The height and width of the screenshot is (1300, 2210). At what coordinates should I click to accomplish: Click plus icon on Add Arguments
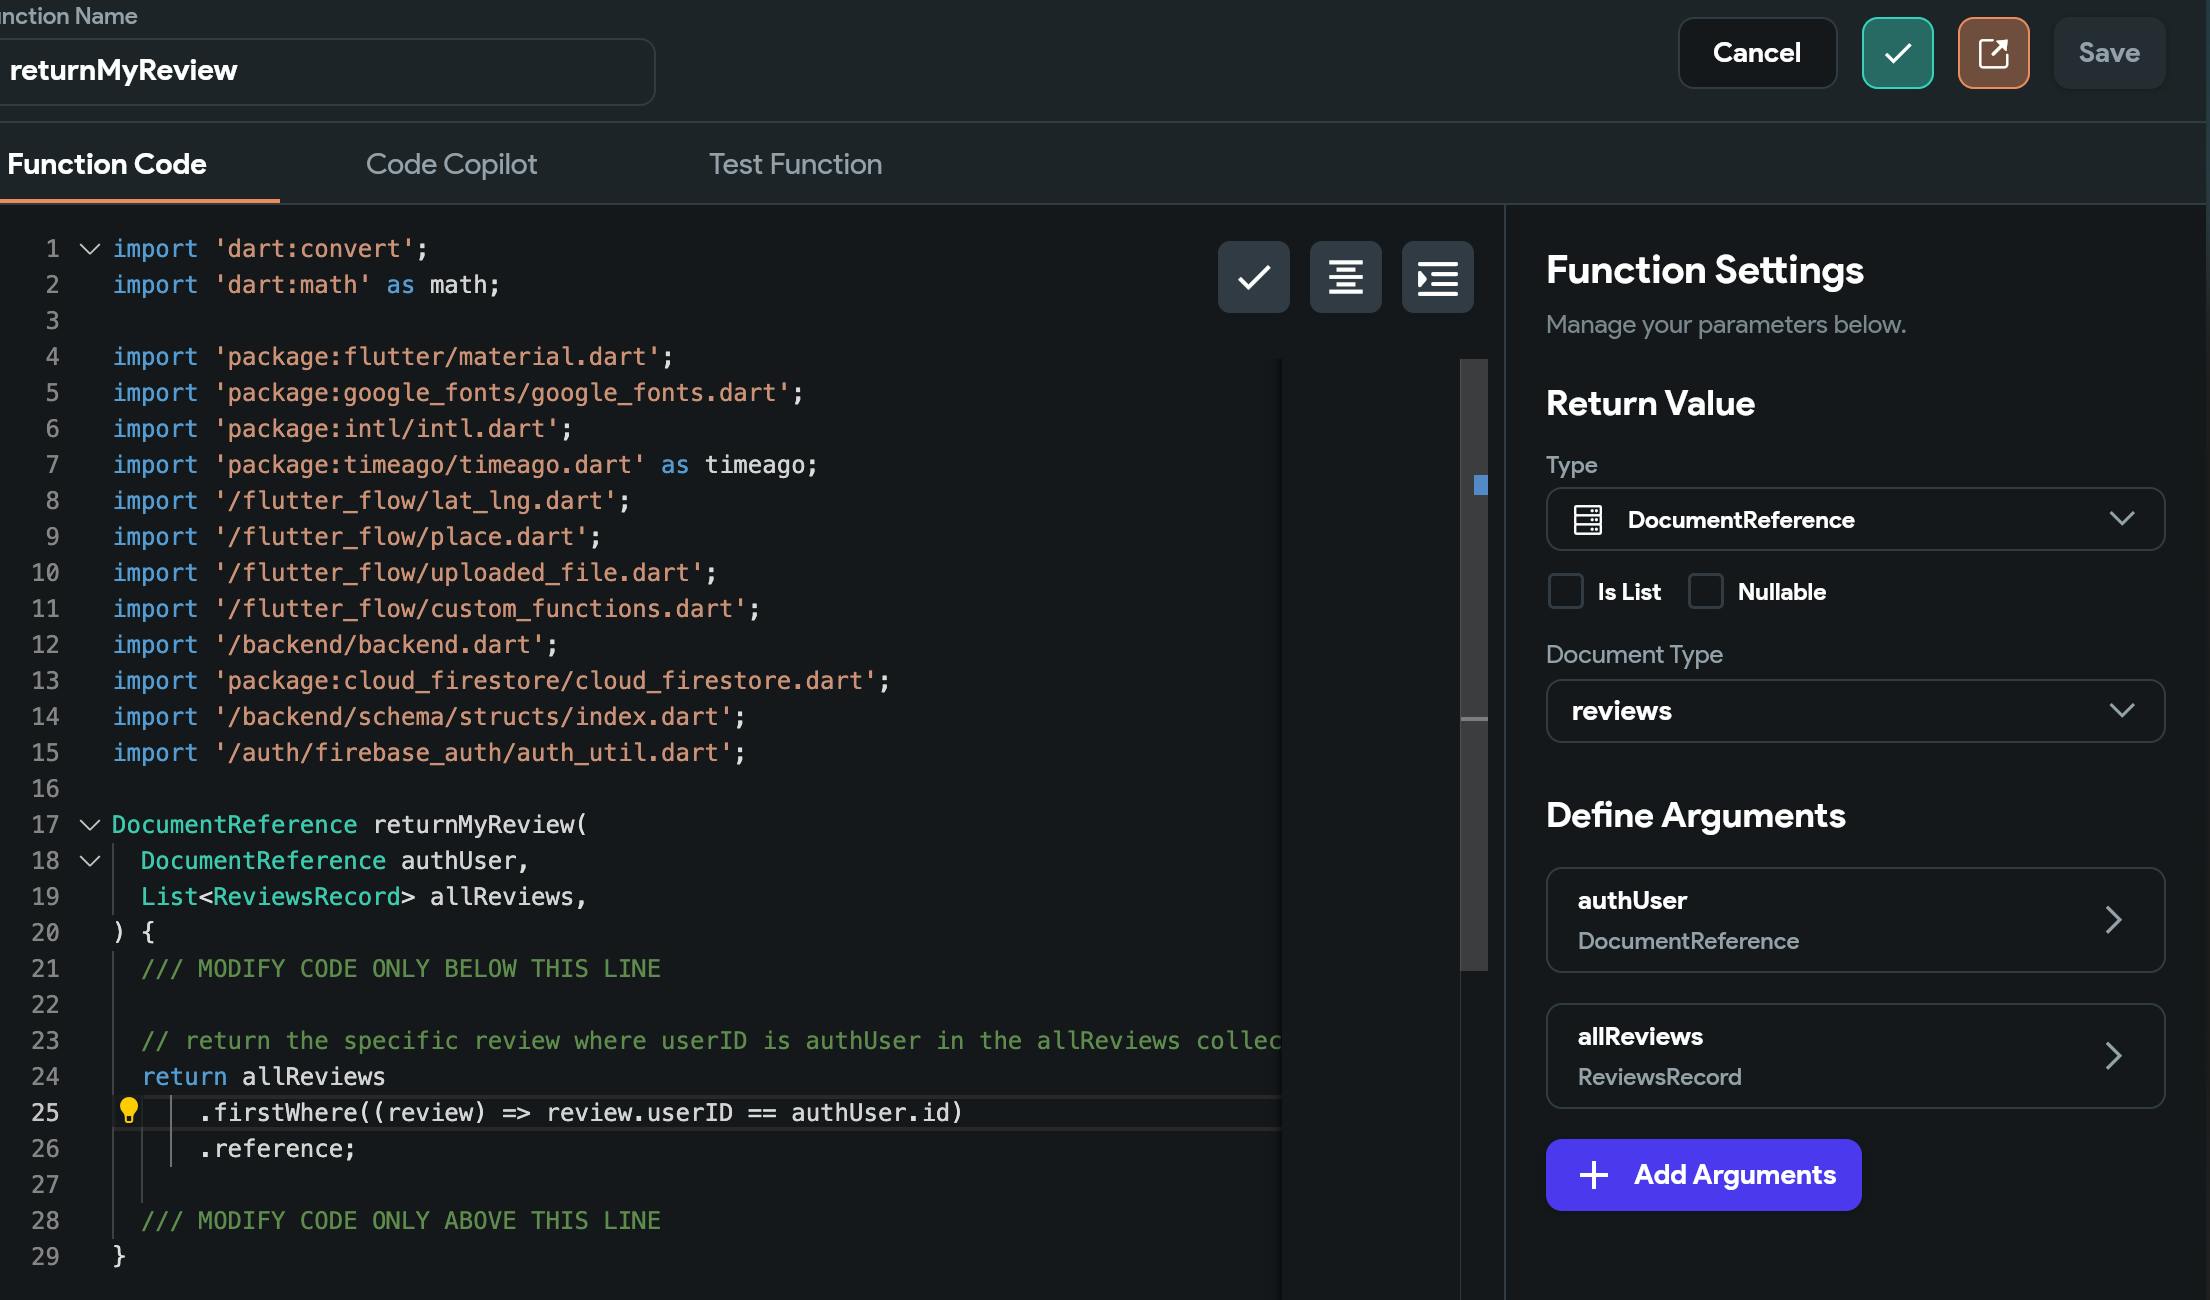[1593, 1175]
